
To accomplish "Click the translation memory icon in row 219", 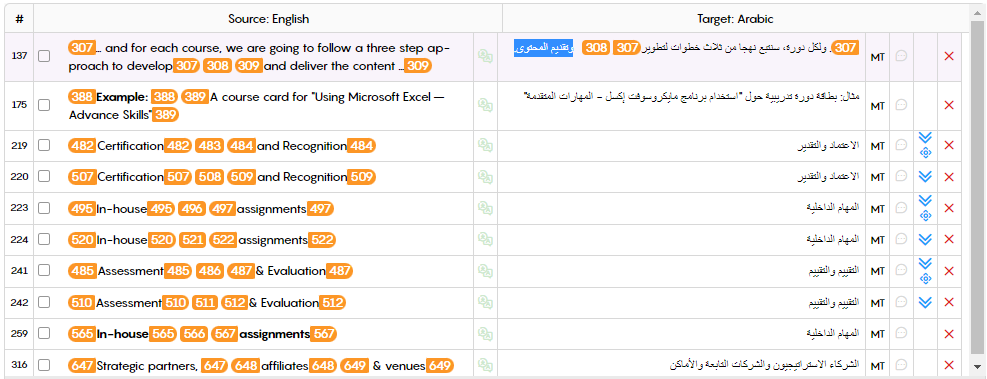I will 485,145.
